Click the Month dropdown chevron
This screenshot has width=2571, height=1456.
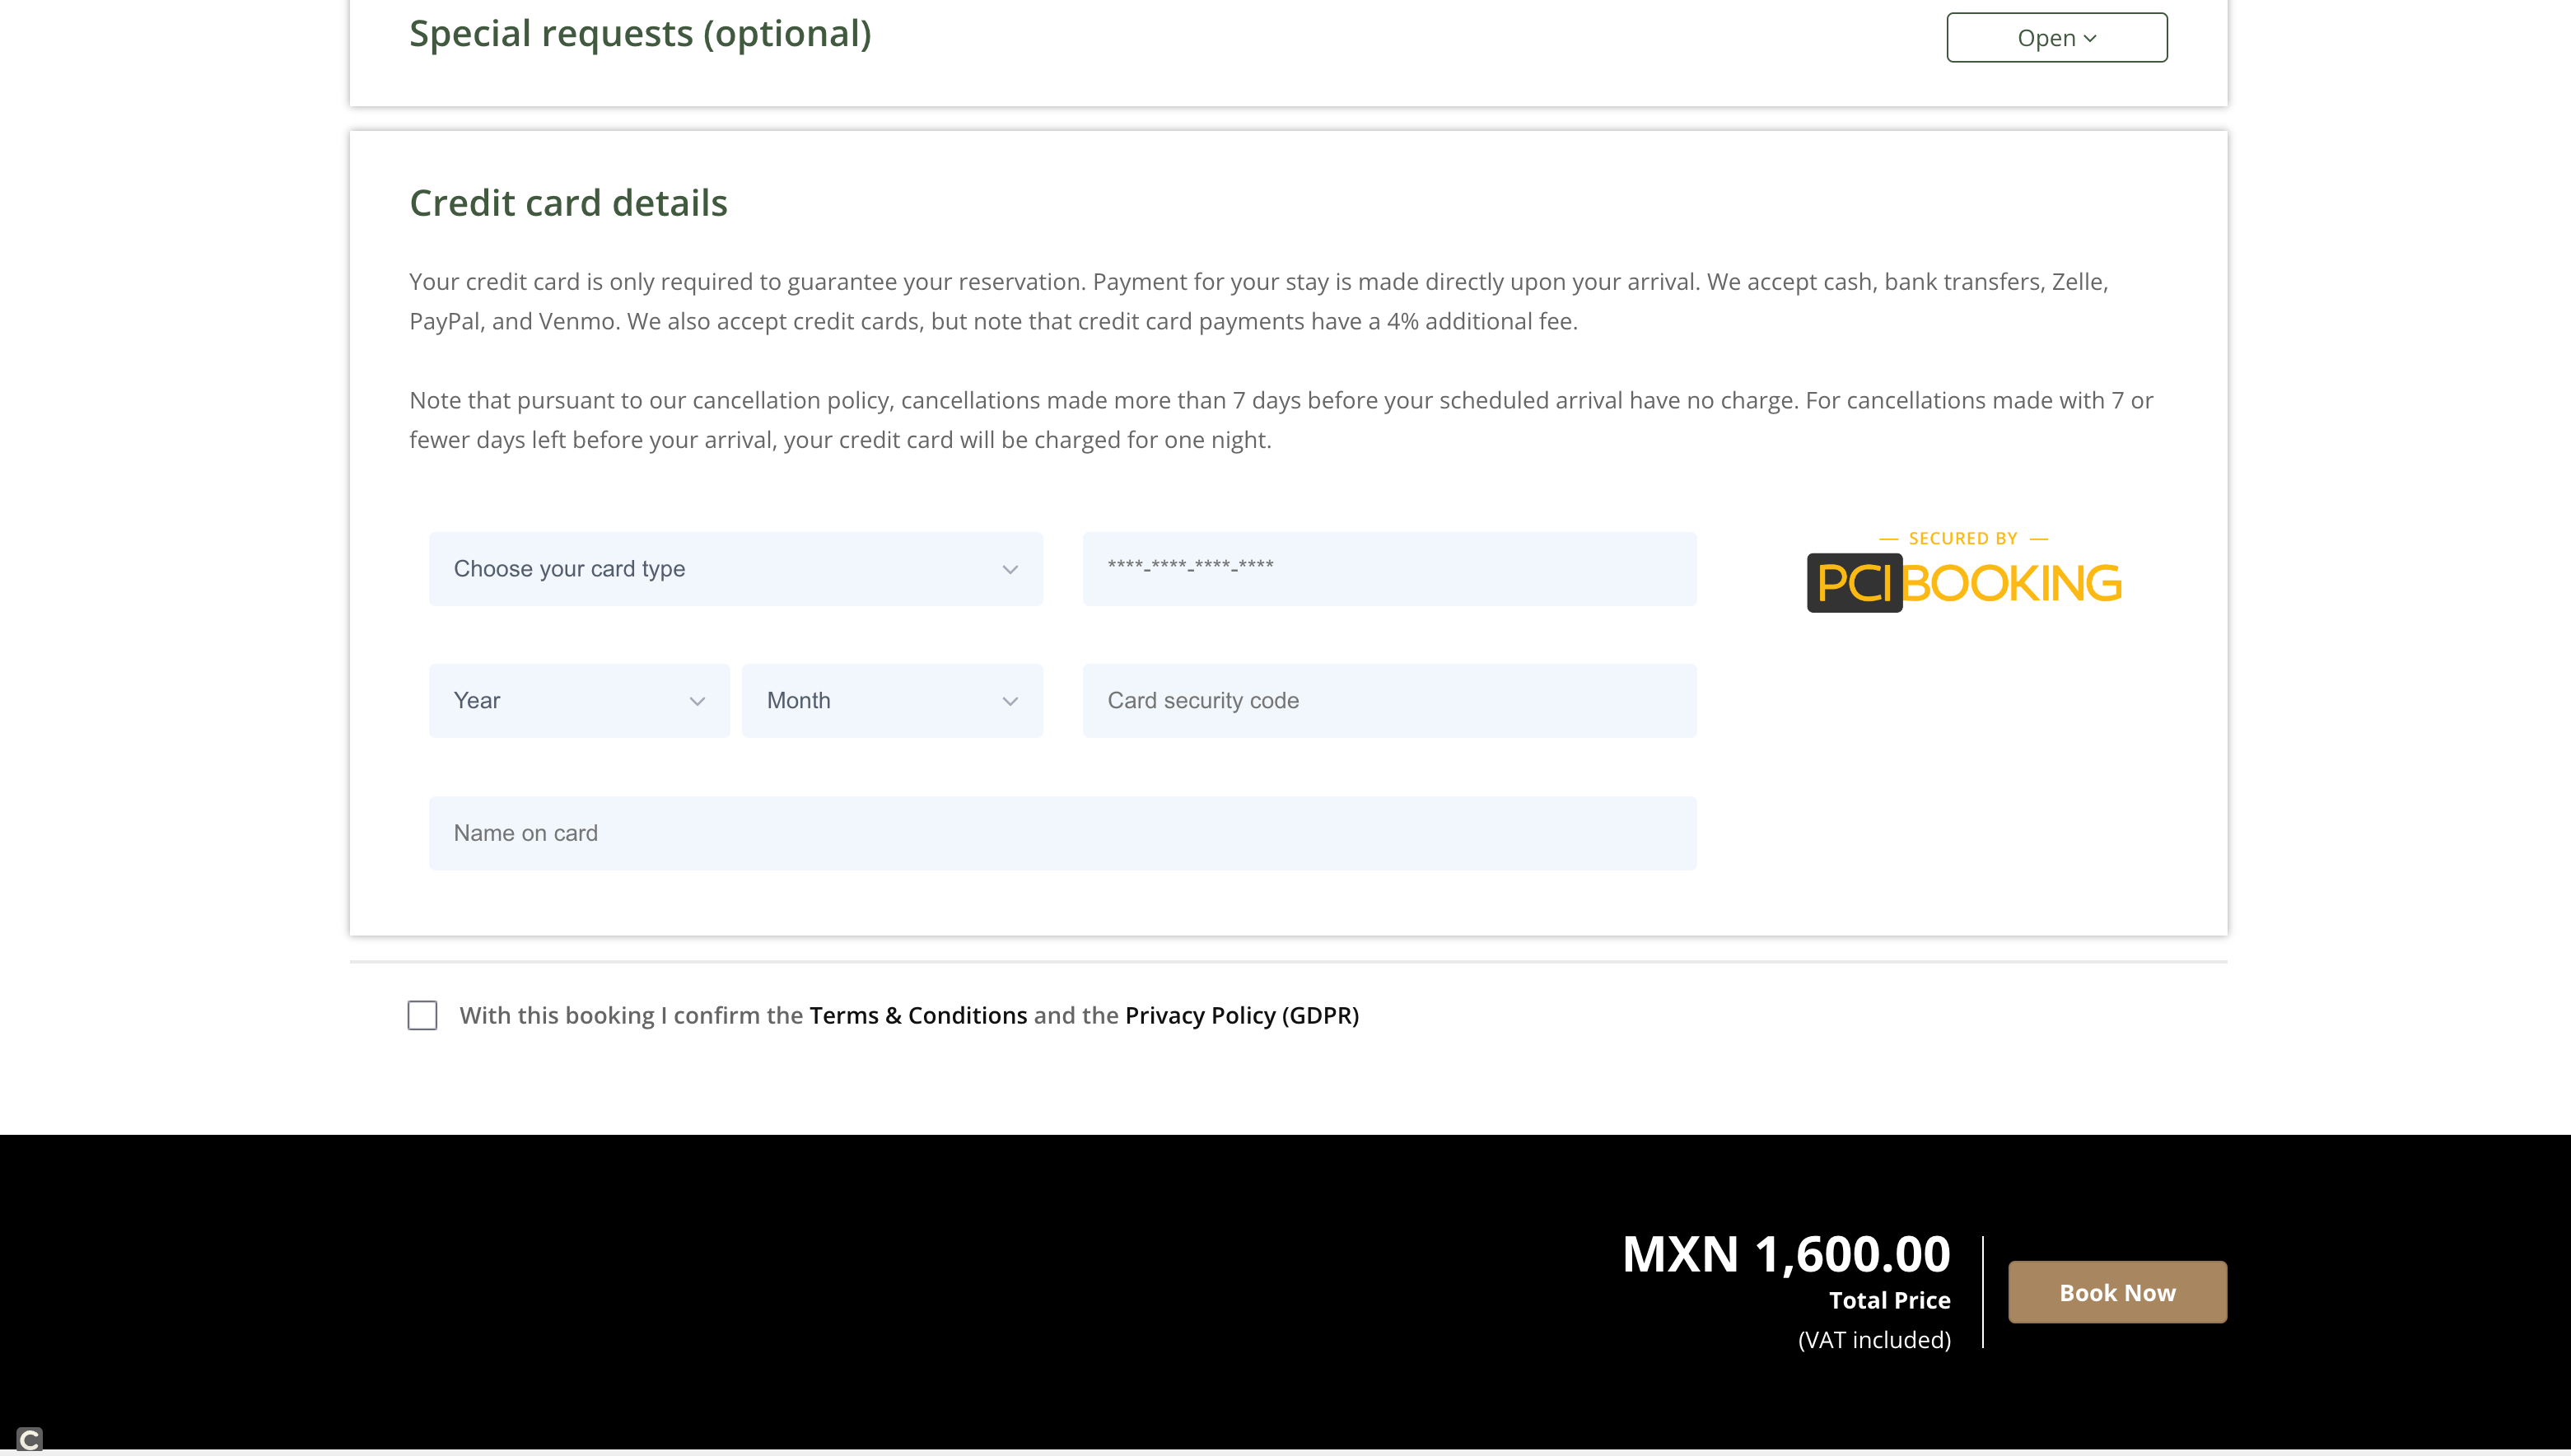[x=1010, y=700]
